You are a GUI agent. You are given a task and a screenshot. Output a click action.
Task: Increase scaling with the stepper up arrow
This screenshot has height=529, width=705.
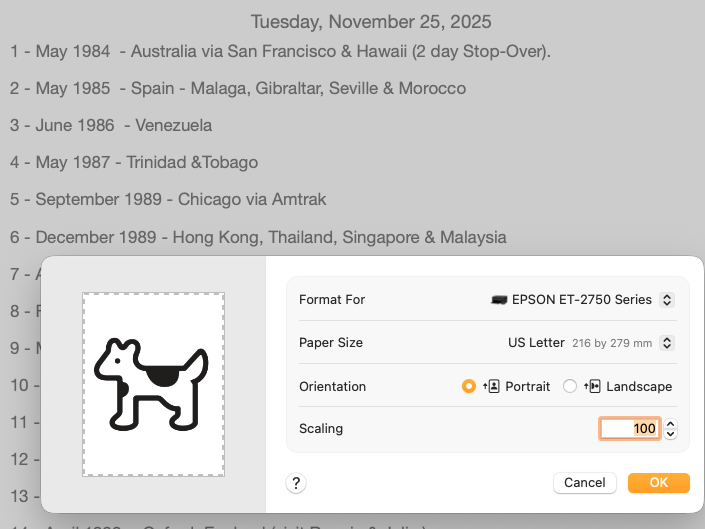click(x=670, y=424)
